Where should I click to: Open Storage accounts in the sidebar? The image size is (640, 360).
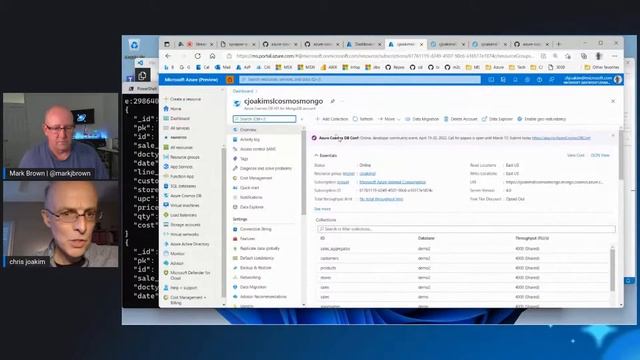click(185, 224)
